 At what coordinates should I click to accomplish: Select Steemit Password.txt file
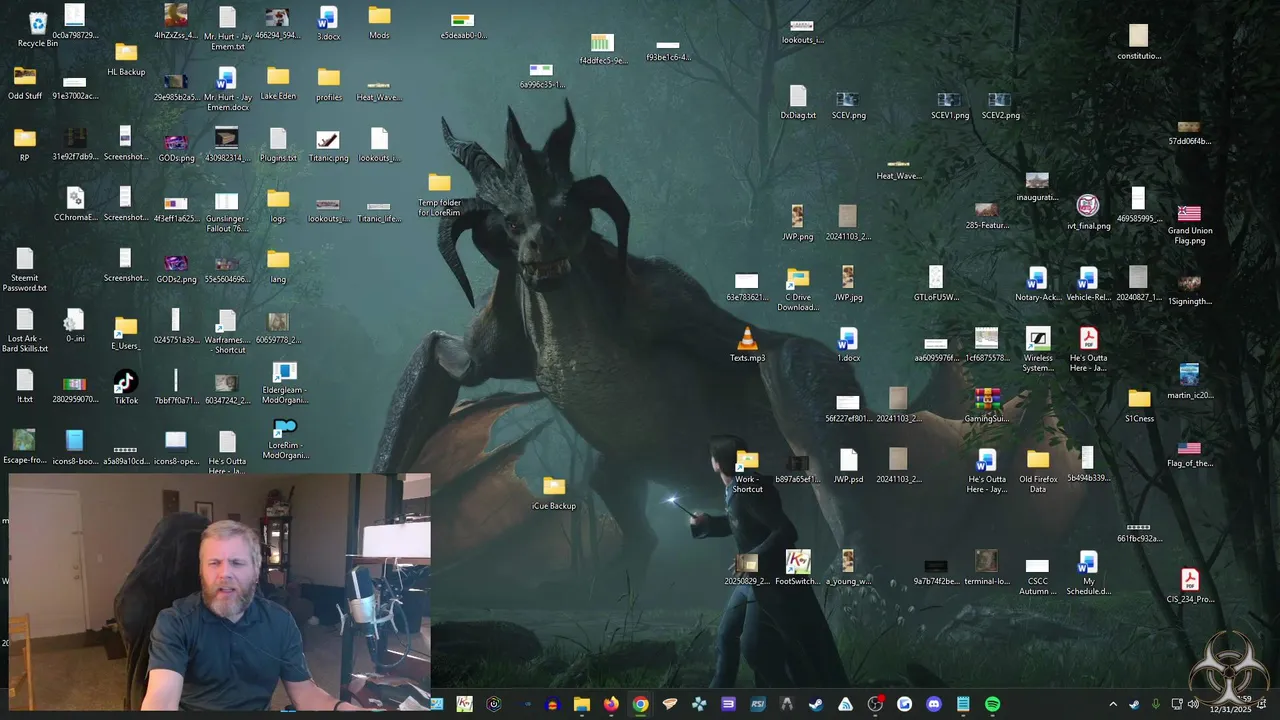click(25, 271)
